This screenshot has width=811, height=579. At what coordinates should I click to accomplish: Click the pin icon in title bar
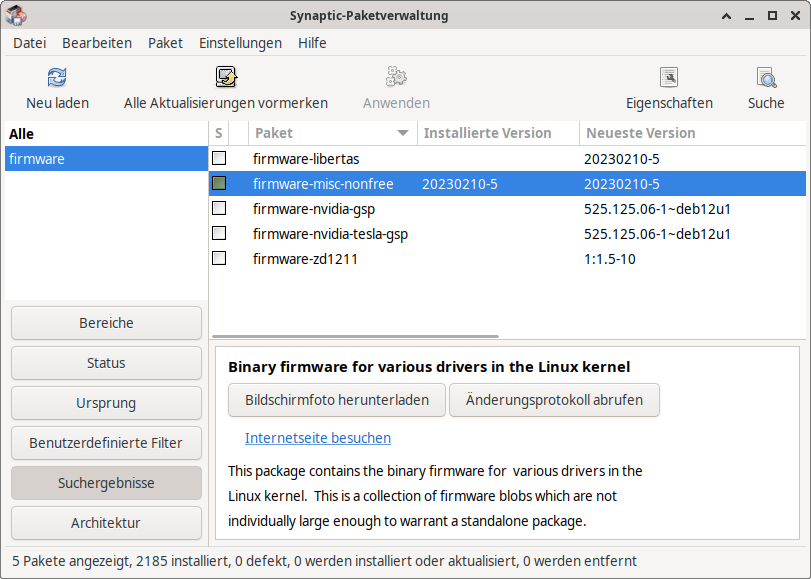[726, 15]
